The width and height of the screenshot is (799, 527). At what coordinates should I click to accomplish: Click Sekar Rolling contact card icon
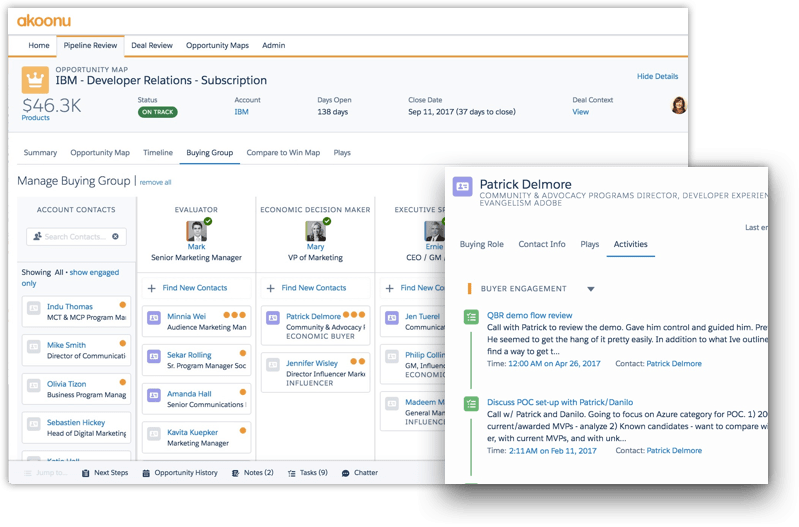[x=154, y=356]
